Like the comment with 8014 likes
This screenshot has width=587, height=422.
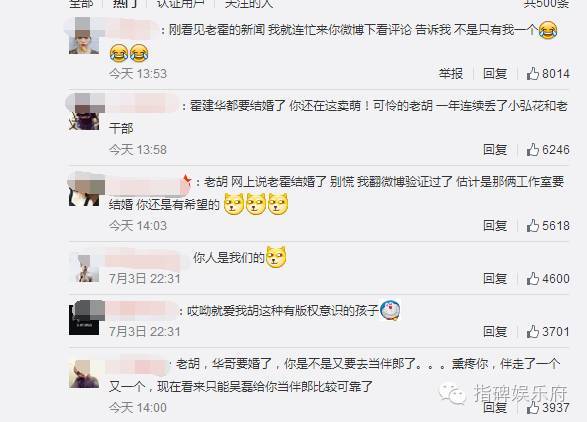pos(533,73)
